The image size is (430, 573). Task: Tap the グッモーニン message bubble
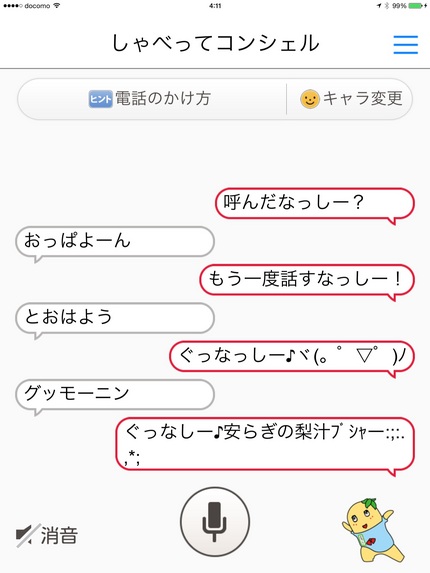pos(115,397)
